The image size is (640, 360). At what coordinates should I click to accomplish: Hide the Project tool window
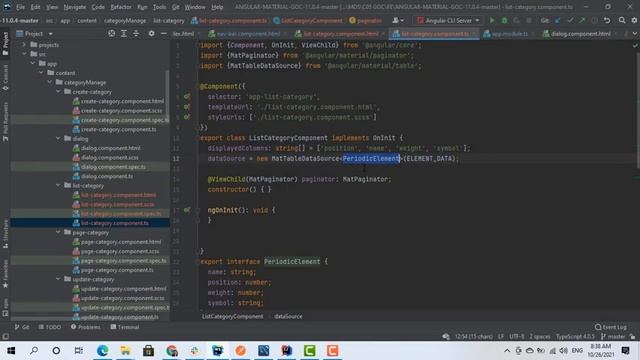pos(163,33)
